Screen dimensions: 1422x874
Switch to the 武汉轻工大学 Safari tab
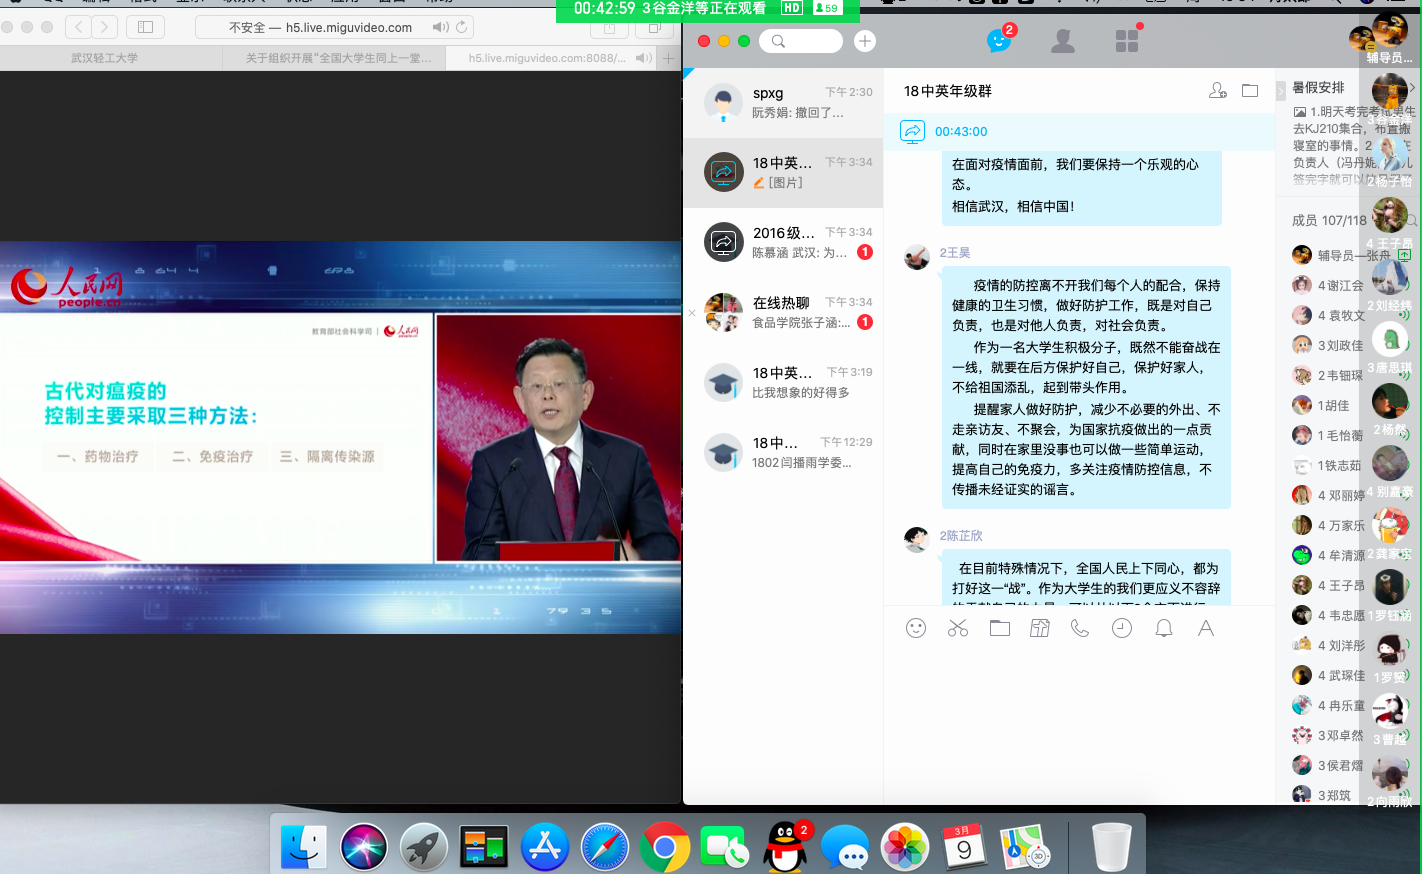pyautogui.click(x=105, y=58)
